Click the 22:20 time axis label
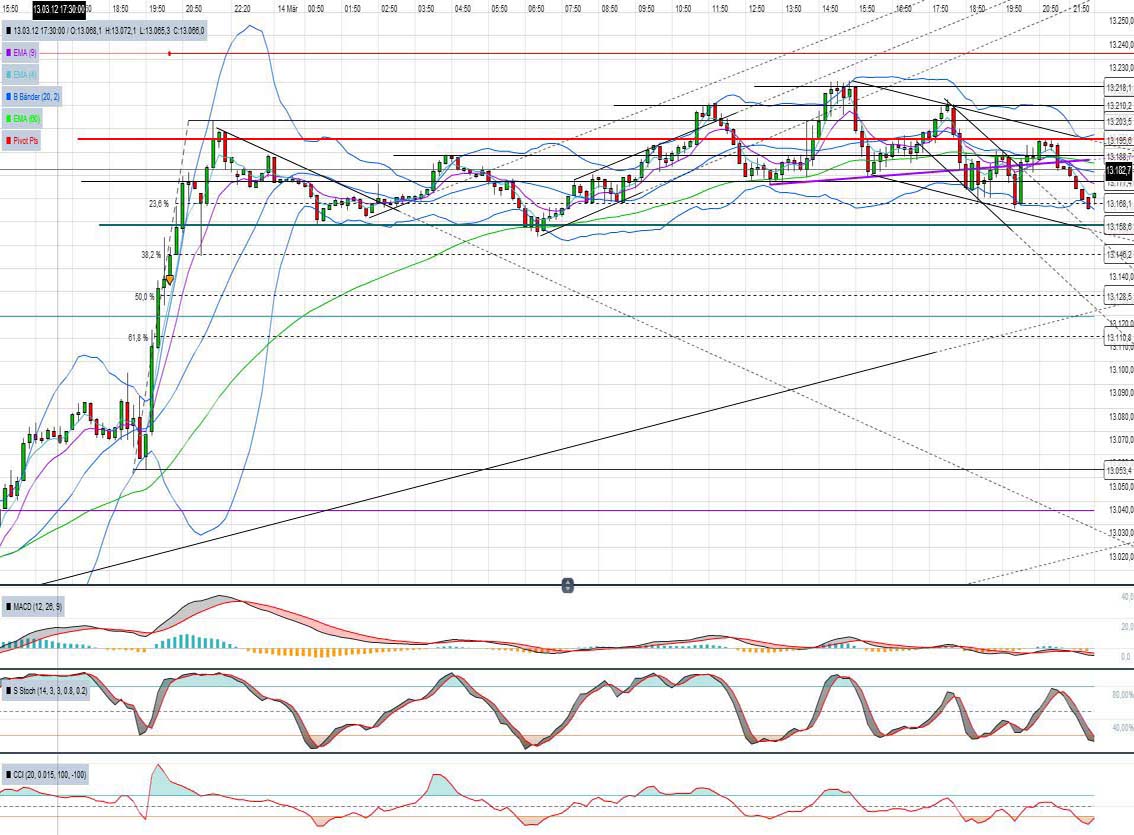Viewport: 1134px width, 835px height. tap(242, 9)
